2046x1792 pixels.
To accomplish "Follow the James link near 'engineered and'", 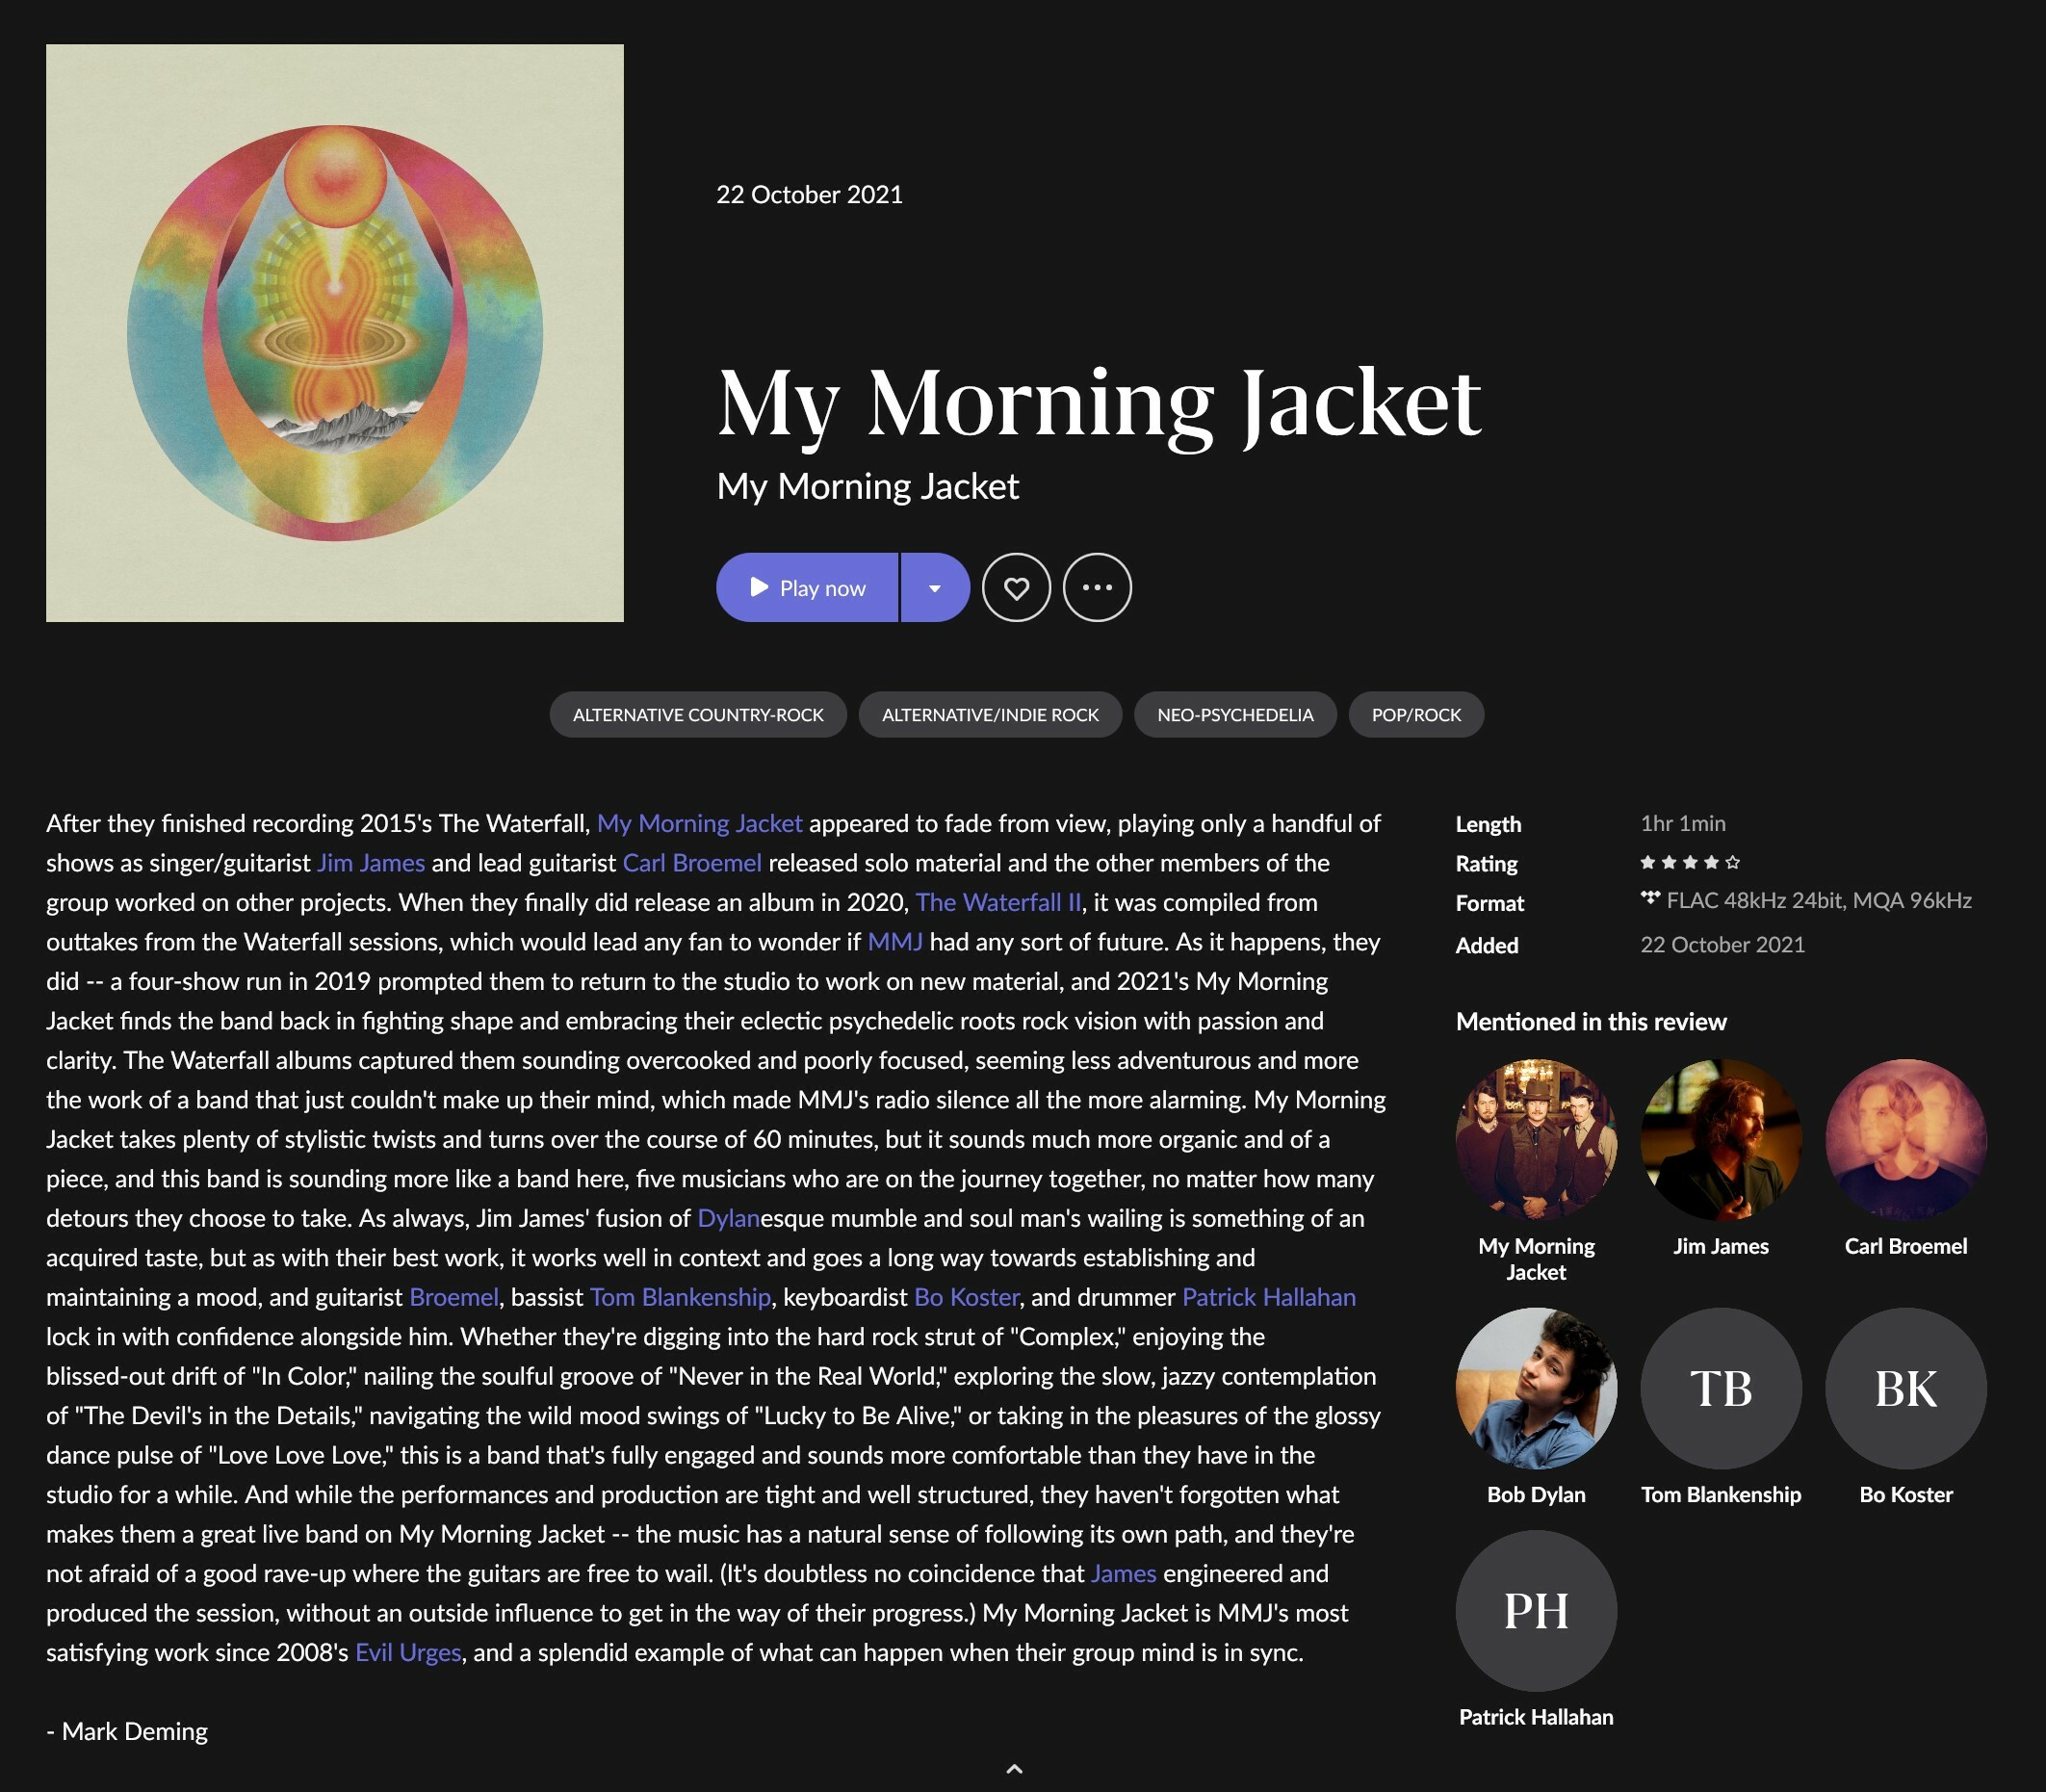I will point(1123,1573).
